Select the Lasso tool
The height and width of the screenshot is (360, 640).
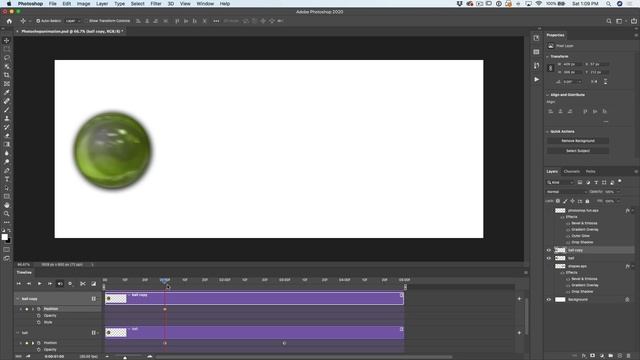coord(7,58)
